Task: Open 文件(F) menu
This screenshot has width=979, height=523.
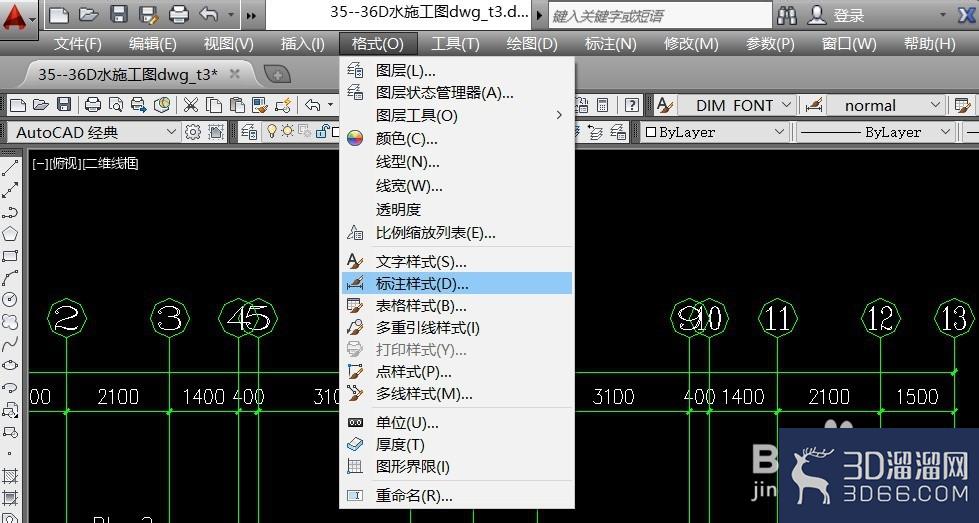Action: 77,44
